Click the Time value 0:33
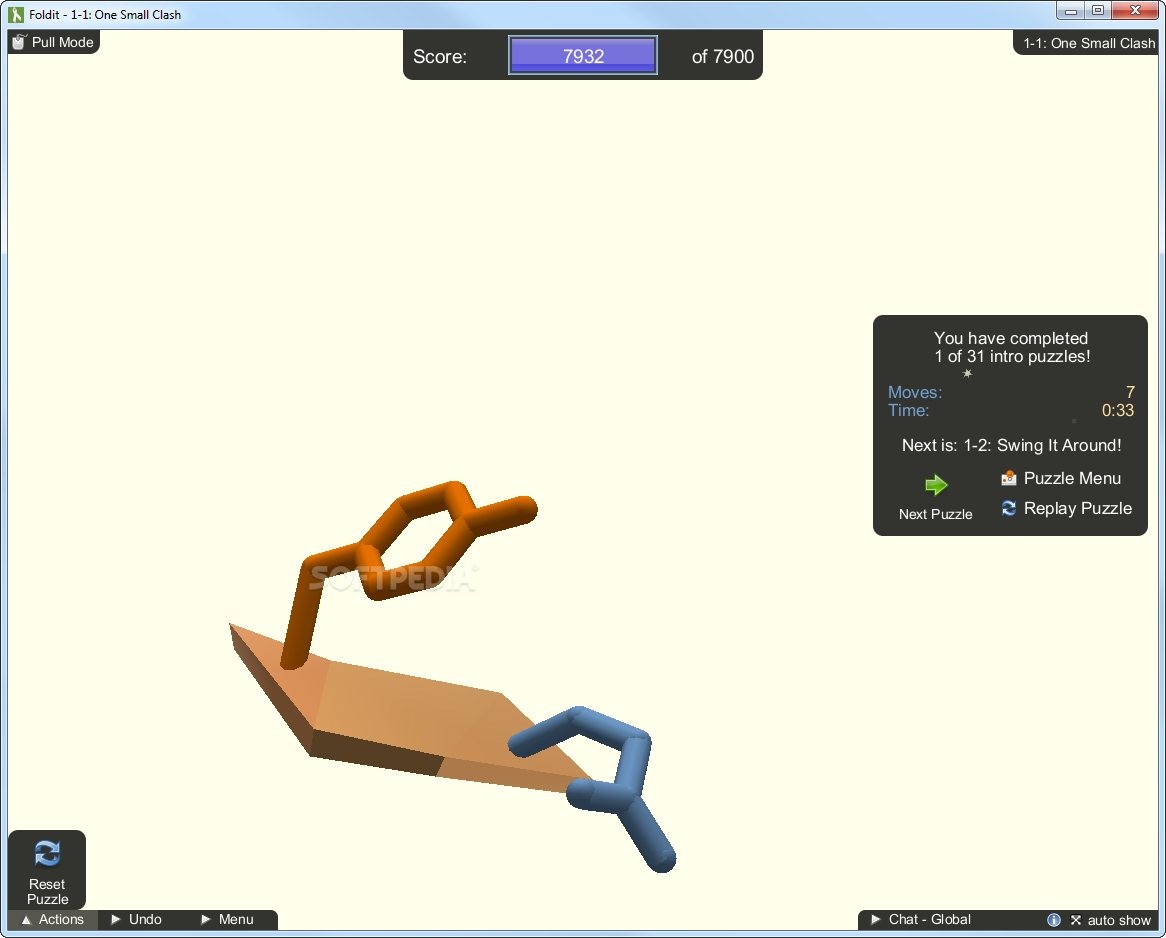 point(1118,411)
